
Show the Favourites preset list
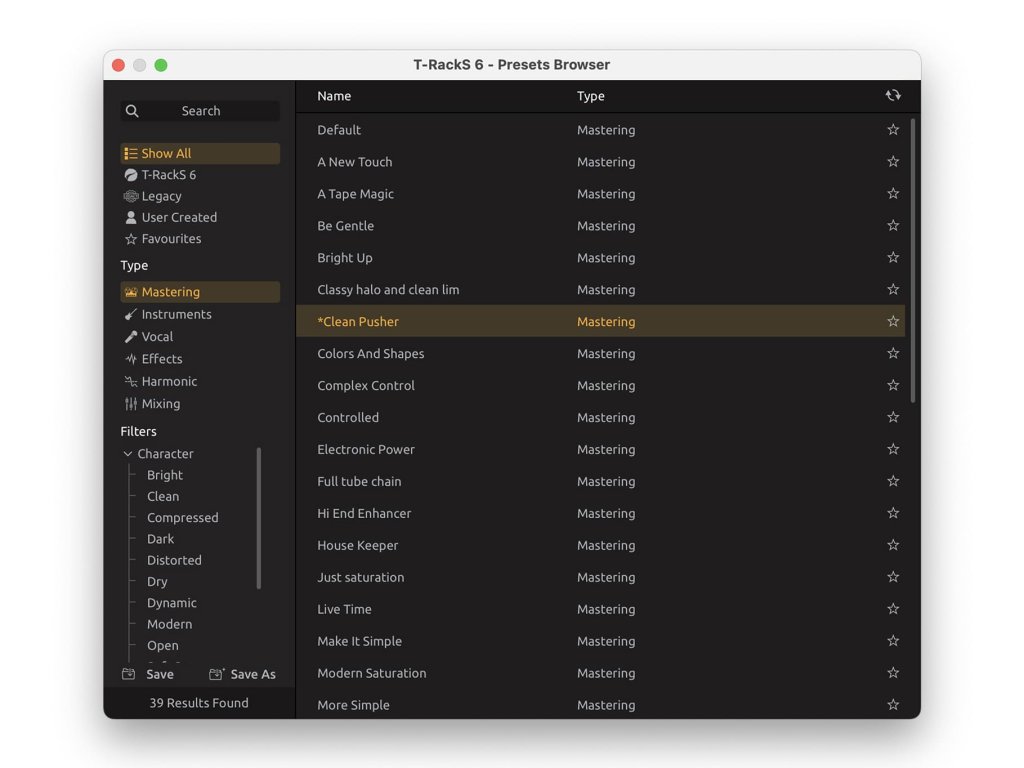pos(170,239)
